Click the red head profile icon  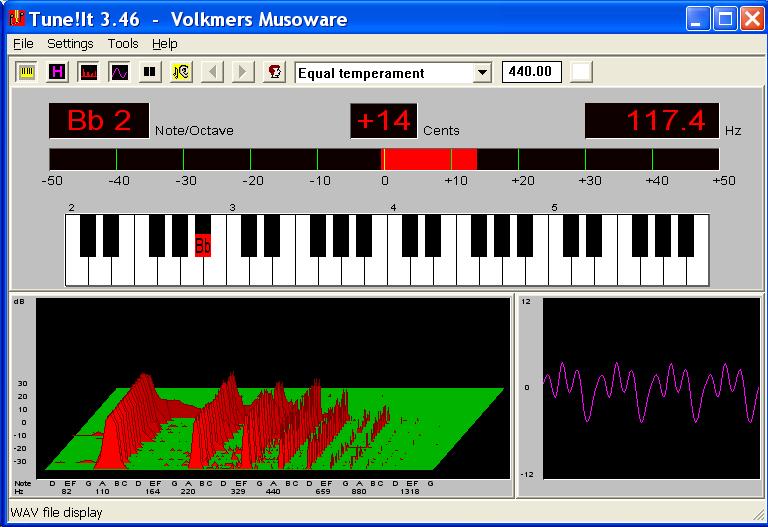click(x=274, y=72)
